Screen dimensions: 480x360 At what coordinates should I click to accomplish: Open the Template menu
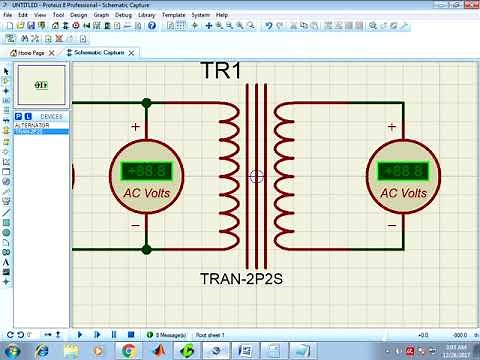pyautogui.click(x=174, y=15)
